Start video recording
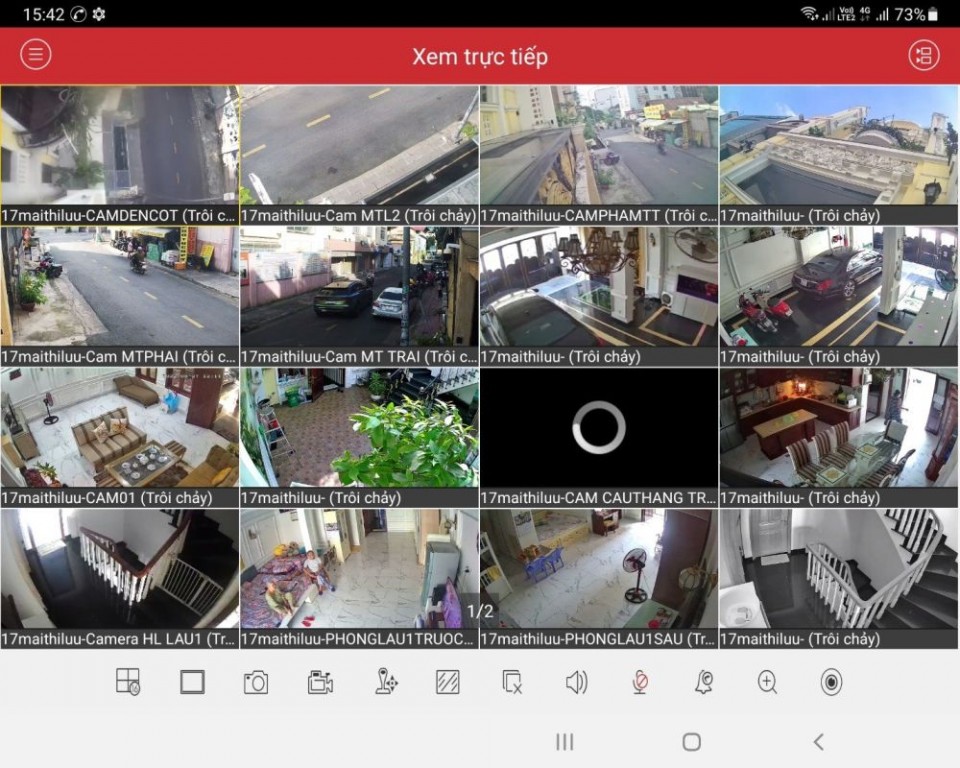This screenshot has width=960, height=768. coord(320,682)
